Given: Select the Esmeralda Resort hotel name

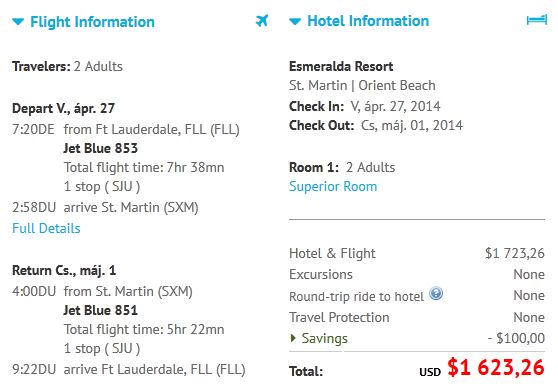Looking at the screenshot, I should (341, 66).
